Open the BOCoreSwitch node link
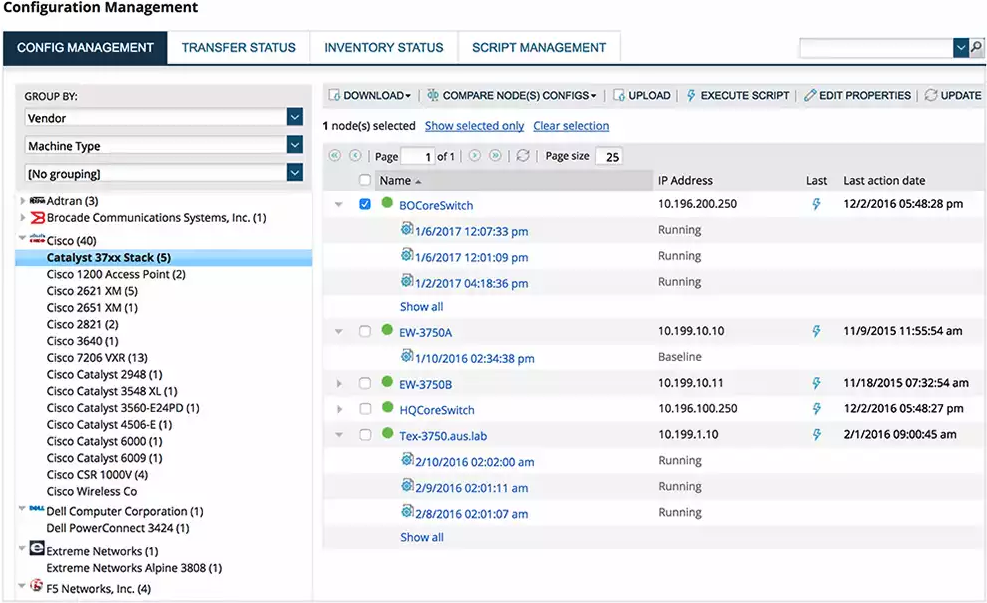Image resolution: width=987 pixels, height=603 pixels. point(436,205)
